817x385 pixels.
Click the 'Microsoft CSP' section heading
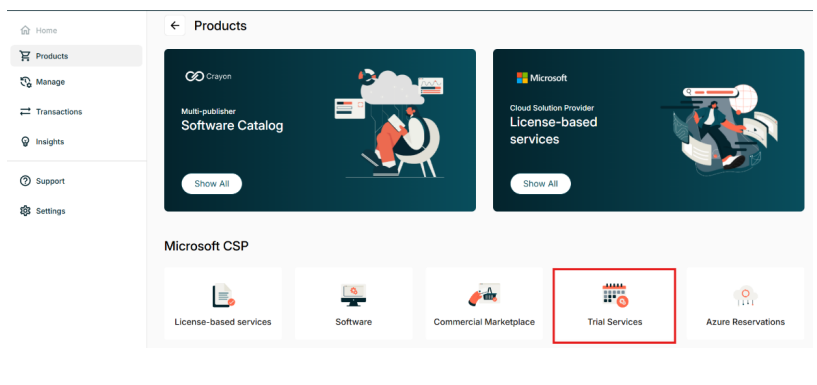coord(206,246)
